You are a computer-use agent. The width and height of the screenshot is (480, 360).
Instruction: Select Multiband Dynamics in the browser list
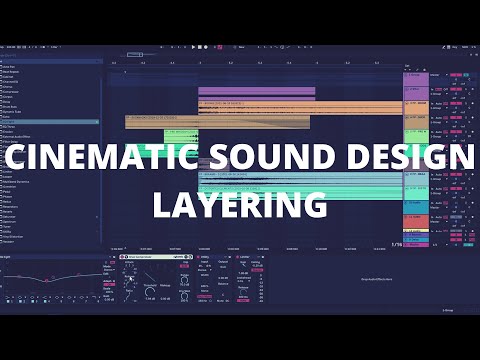16,182
